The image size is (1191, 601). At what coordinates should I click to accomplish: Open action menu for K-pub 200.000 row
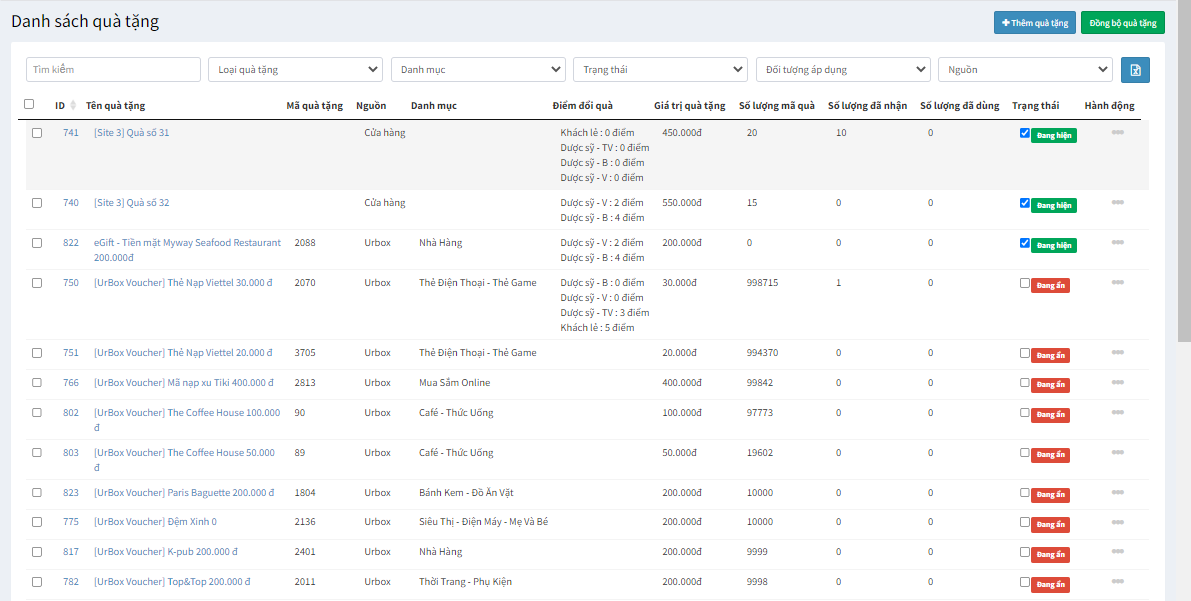(1117, 551)
